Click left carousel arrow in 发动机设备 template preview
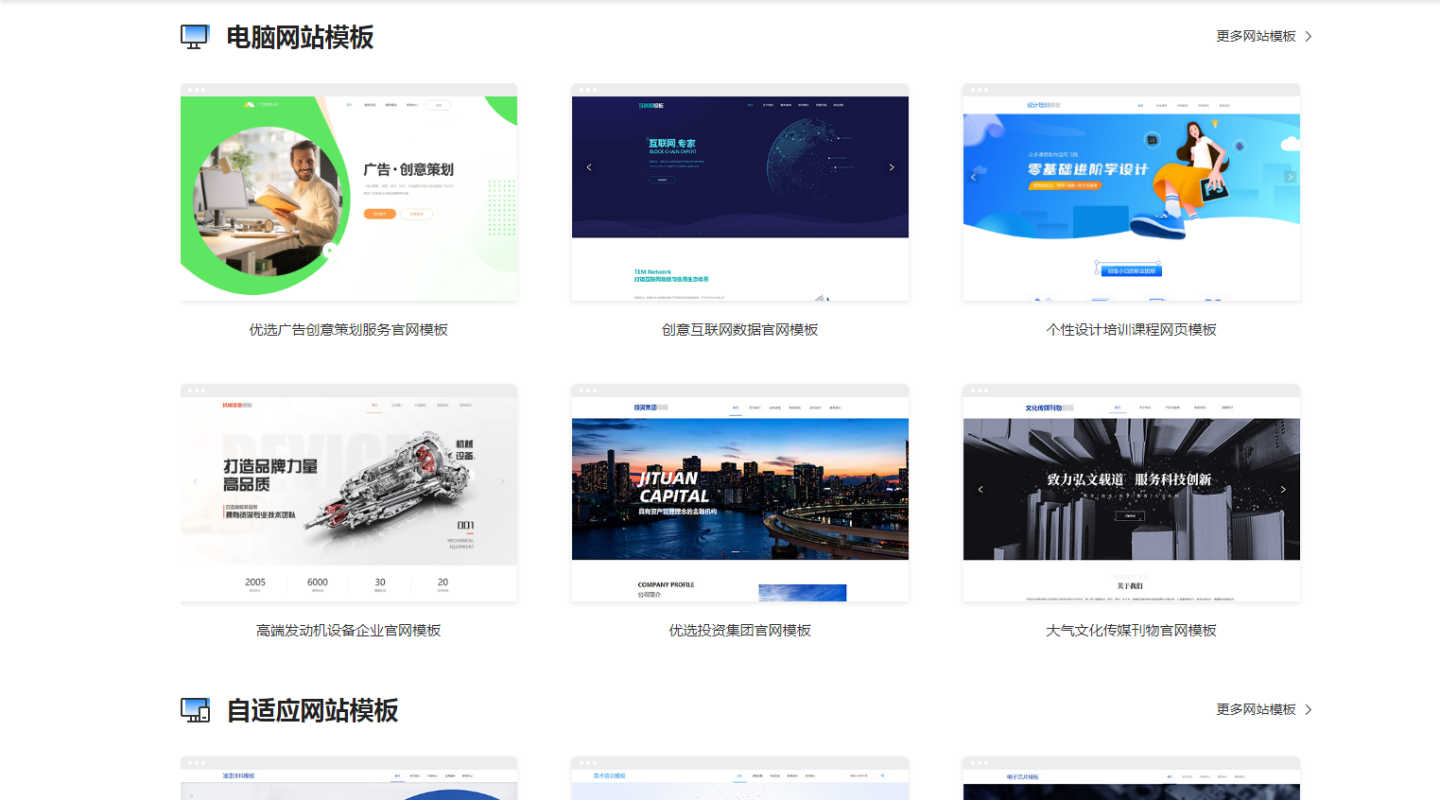1440x800 pixels. coord(196,481)
